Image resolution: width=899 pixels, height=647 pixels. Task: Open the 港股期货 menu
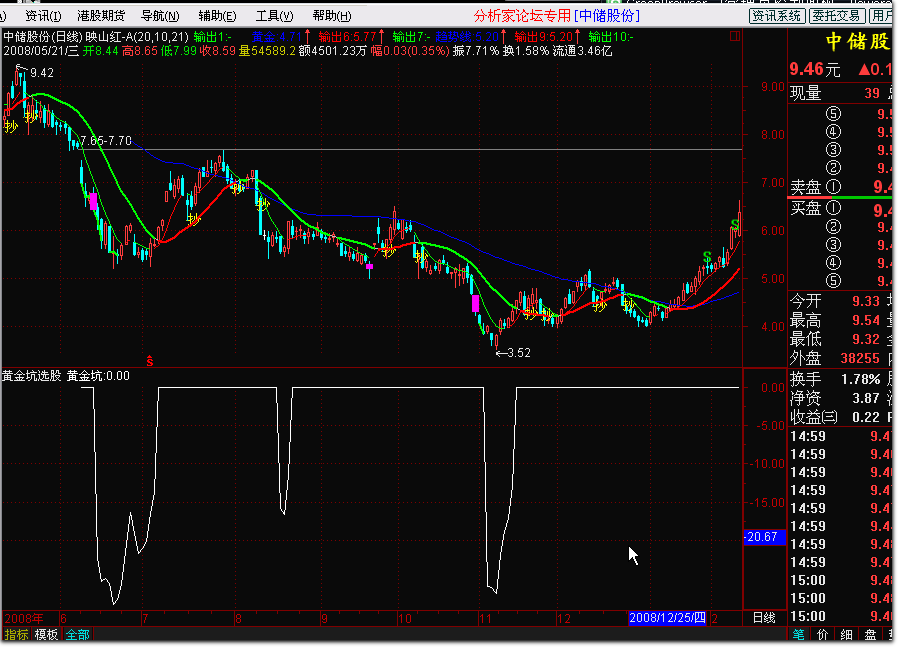pyautogui.click(x=101, y=16)
